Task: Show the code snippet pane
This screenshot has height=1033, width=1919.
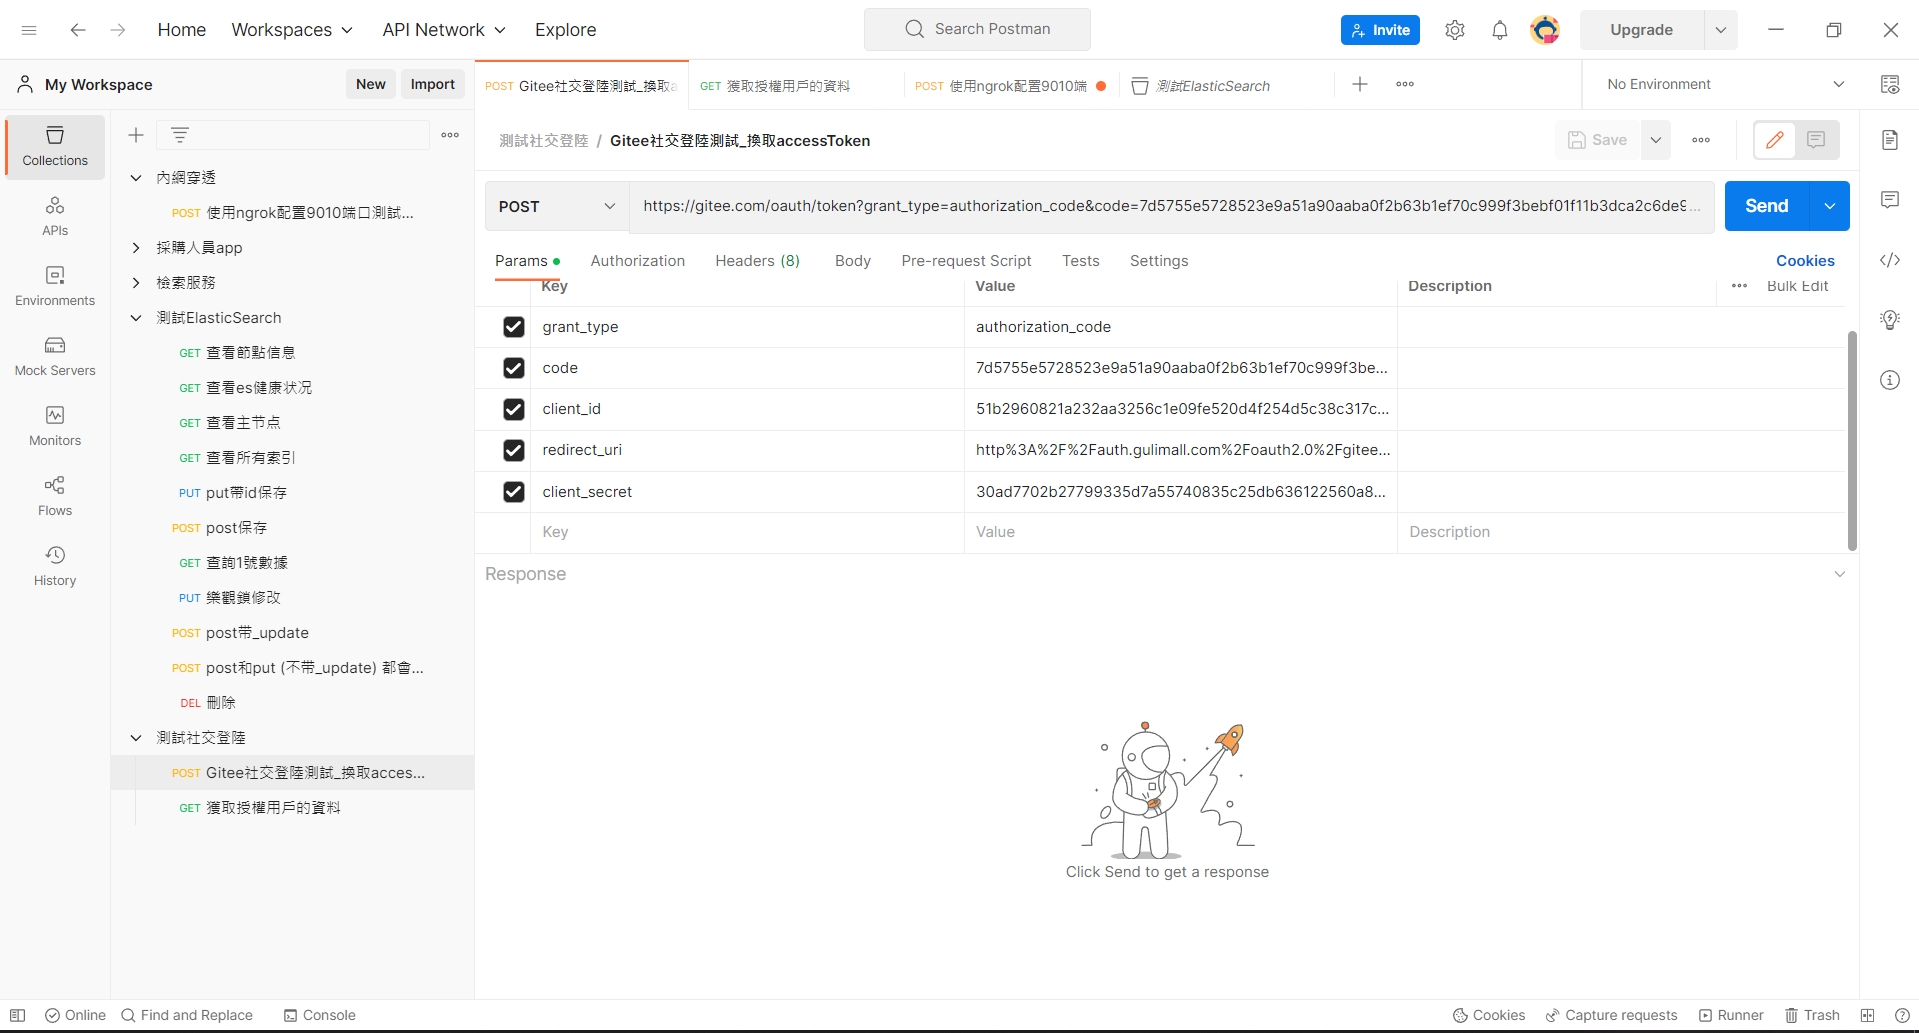Action: pyautogui.click(x=1890, y=260)
